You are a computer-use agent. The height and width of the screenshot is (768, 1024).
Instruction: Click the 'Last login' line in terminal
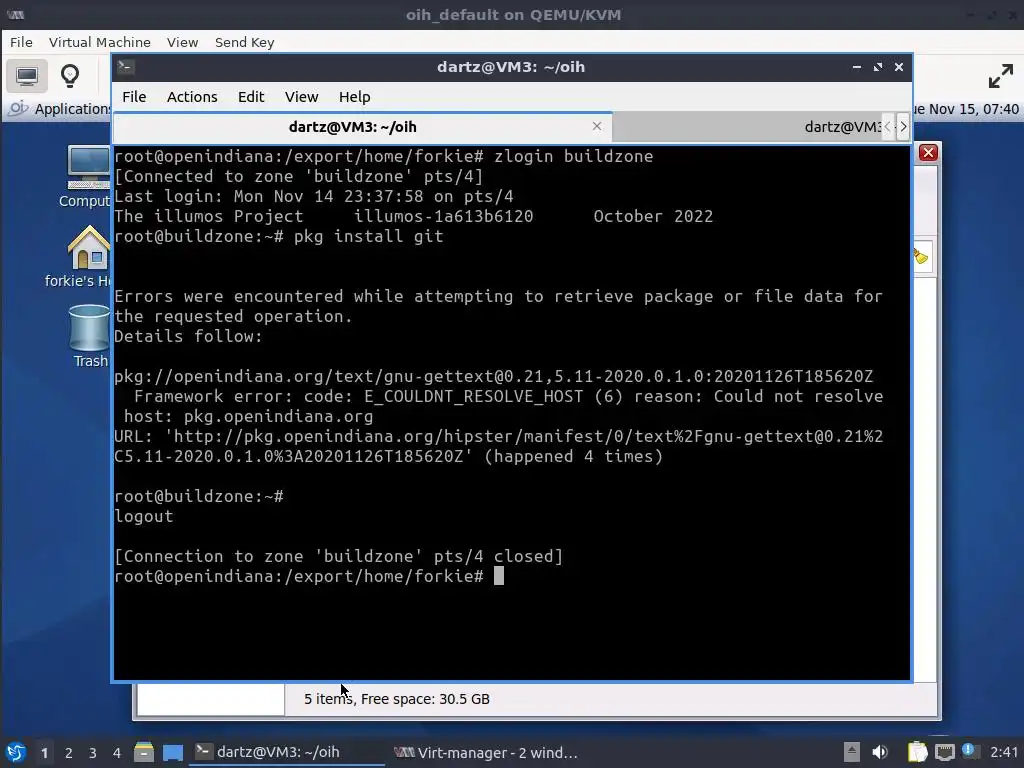[313, 196]
